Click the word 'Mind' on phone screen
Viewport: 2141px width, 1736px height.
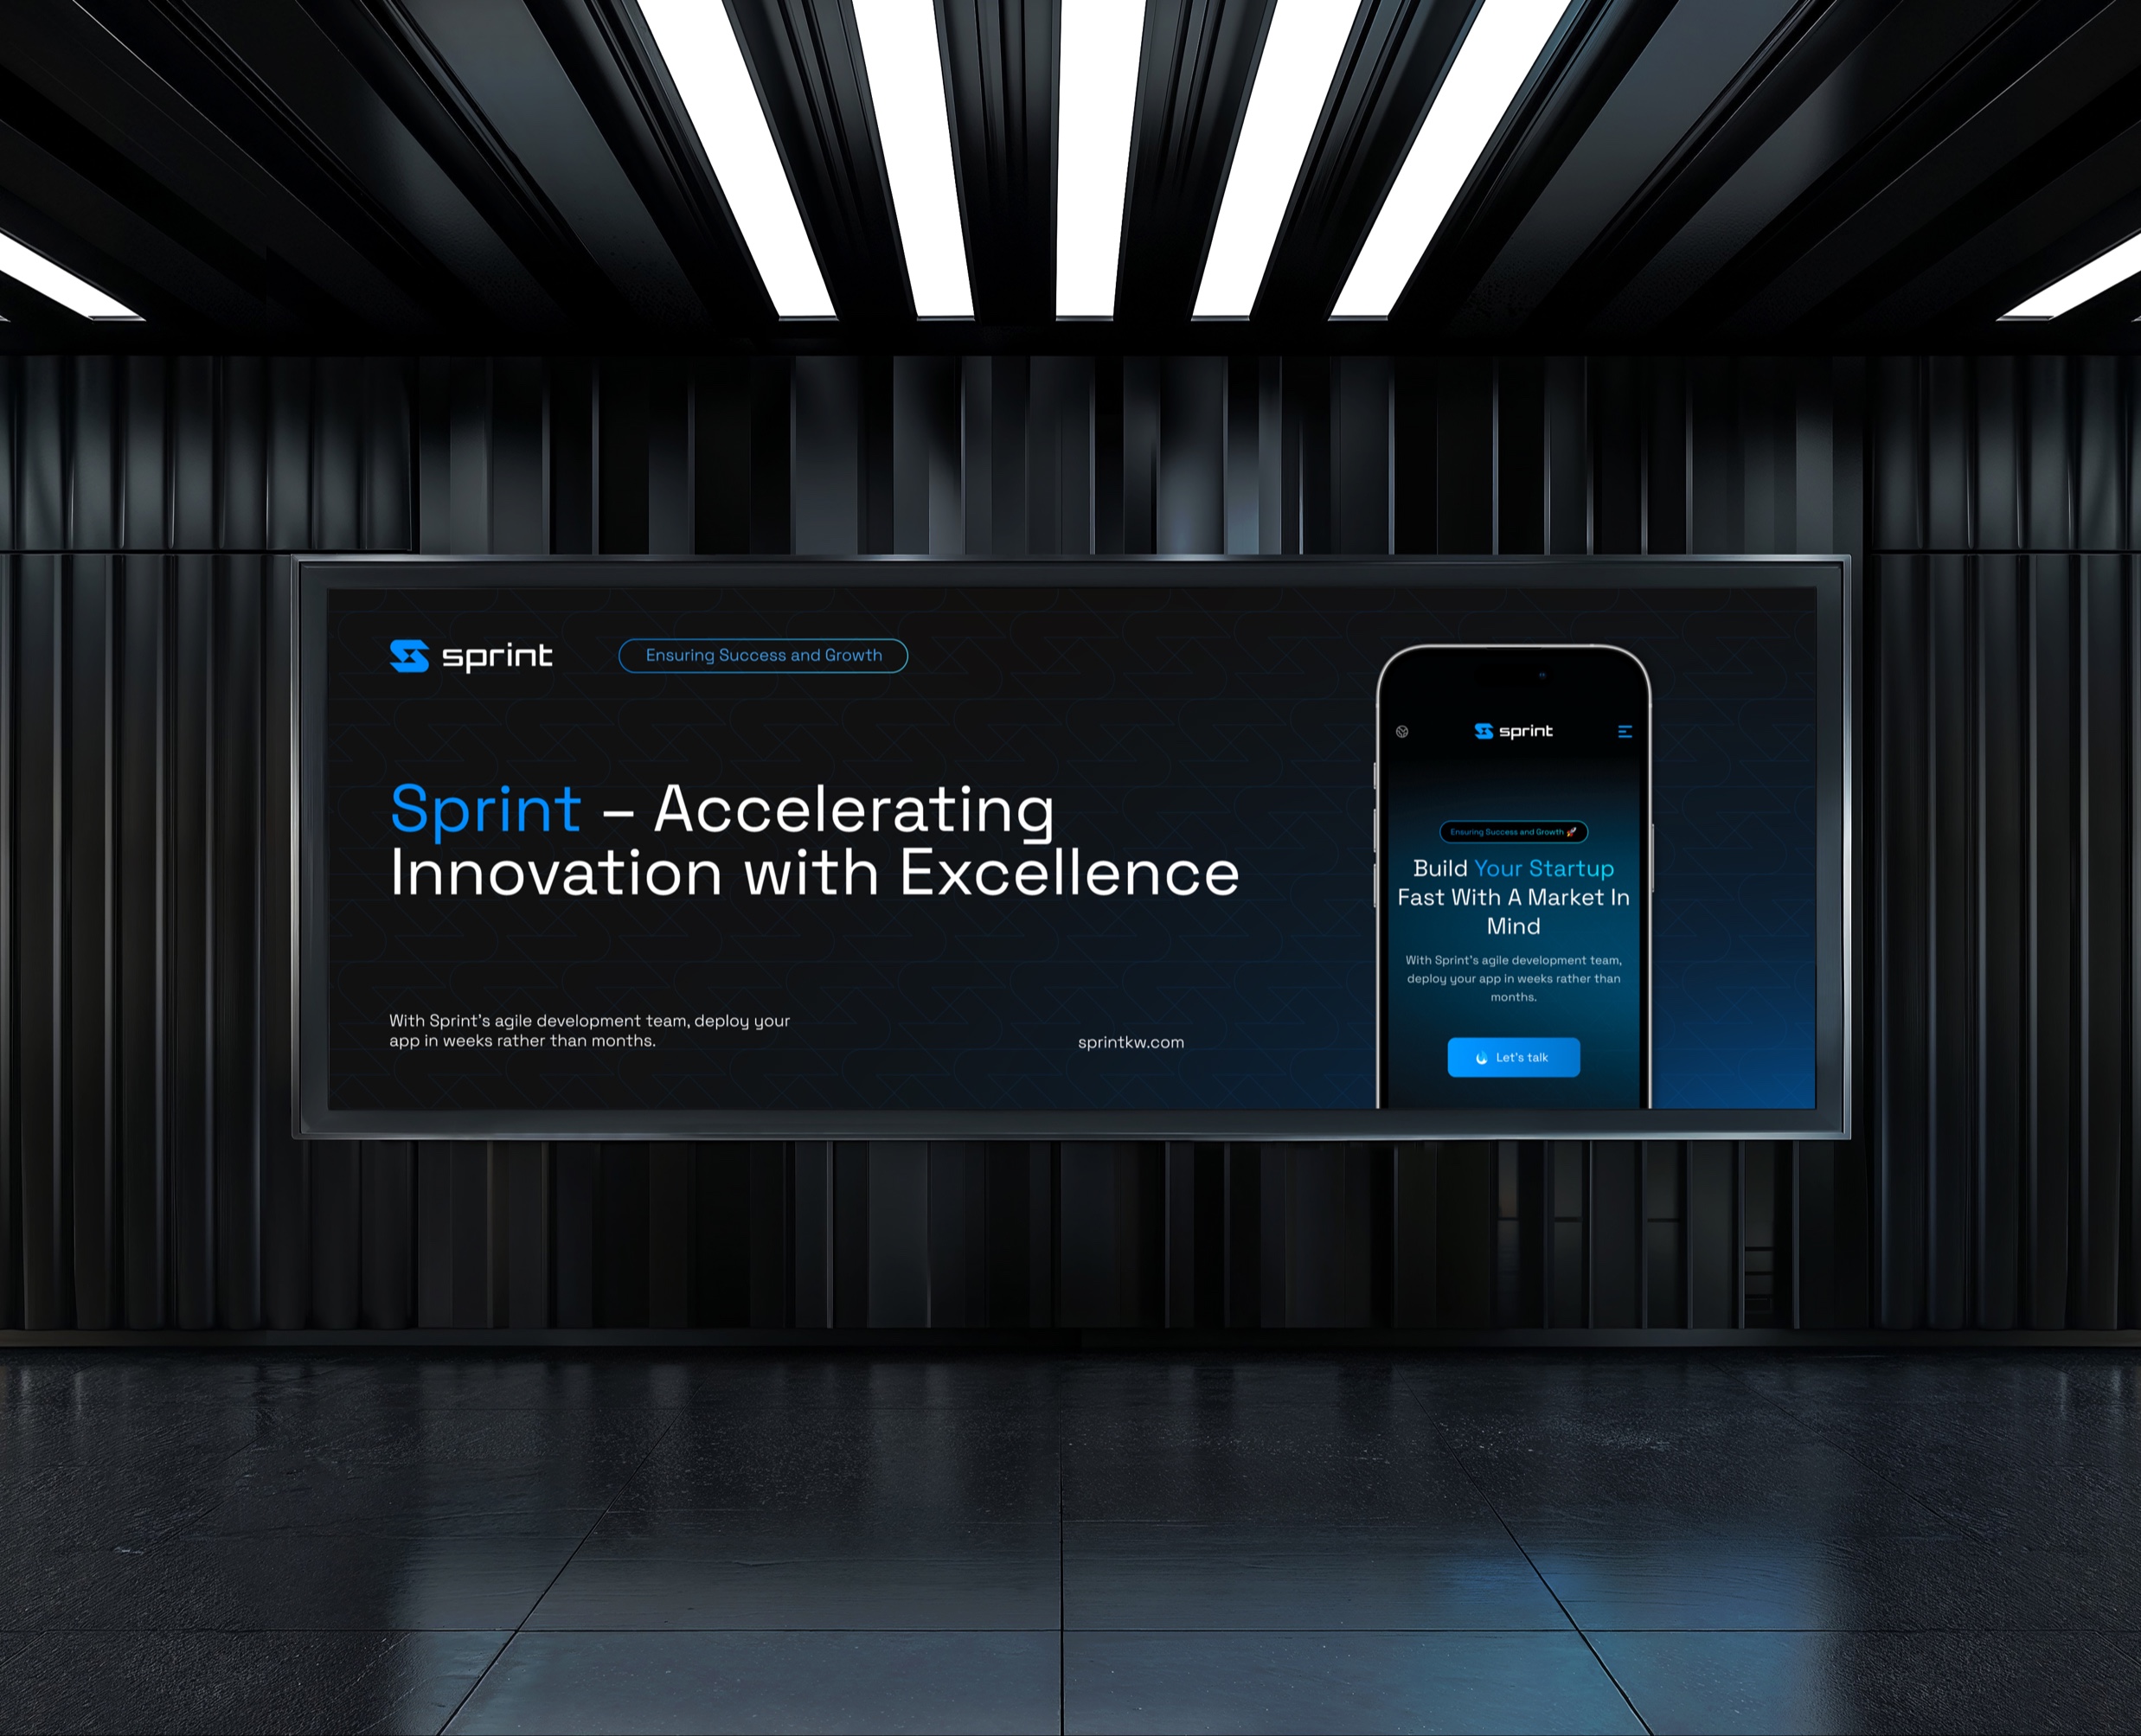coord(1513,926)
